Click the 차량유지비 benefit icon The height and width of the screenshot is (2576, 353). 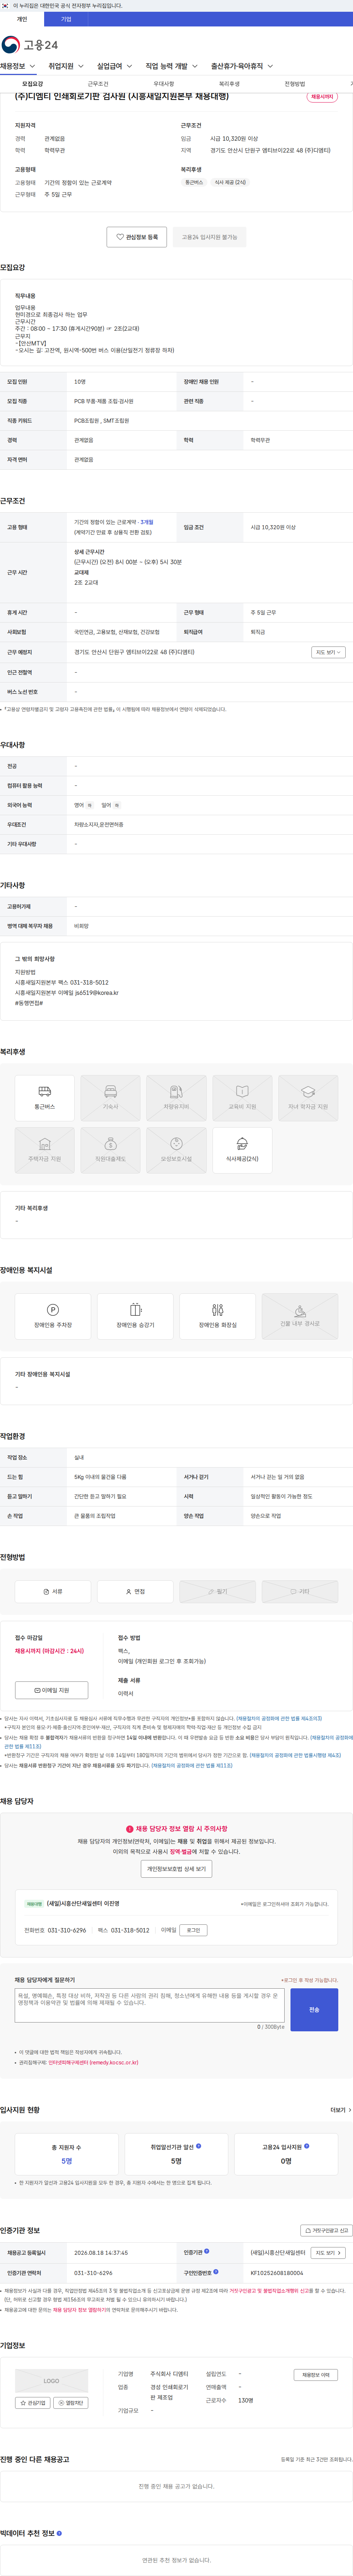point(176,1098)
